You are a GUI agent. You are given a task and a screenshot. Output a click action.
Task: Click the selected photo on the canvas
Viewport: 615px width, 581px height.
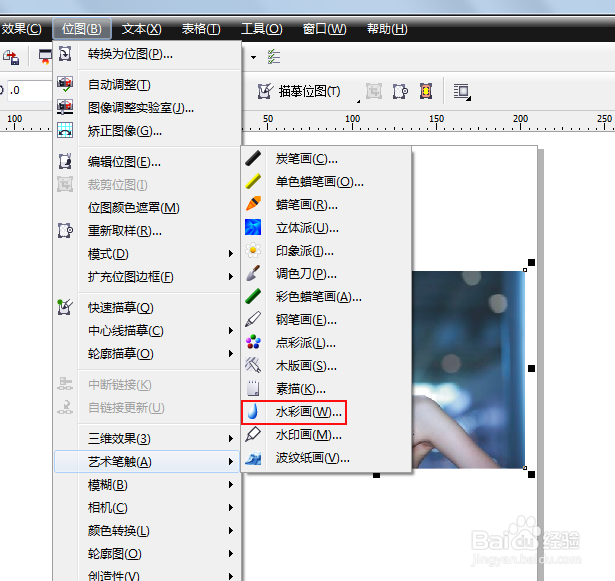click(x=468, y=369)
